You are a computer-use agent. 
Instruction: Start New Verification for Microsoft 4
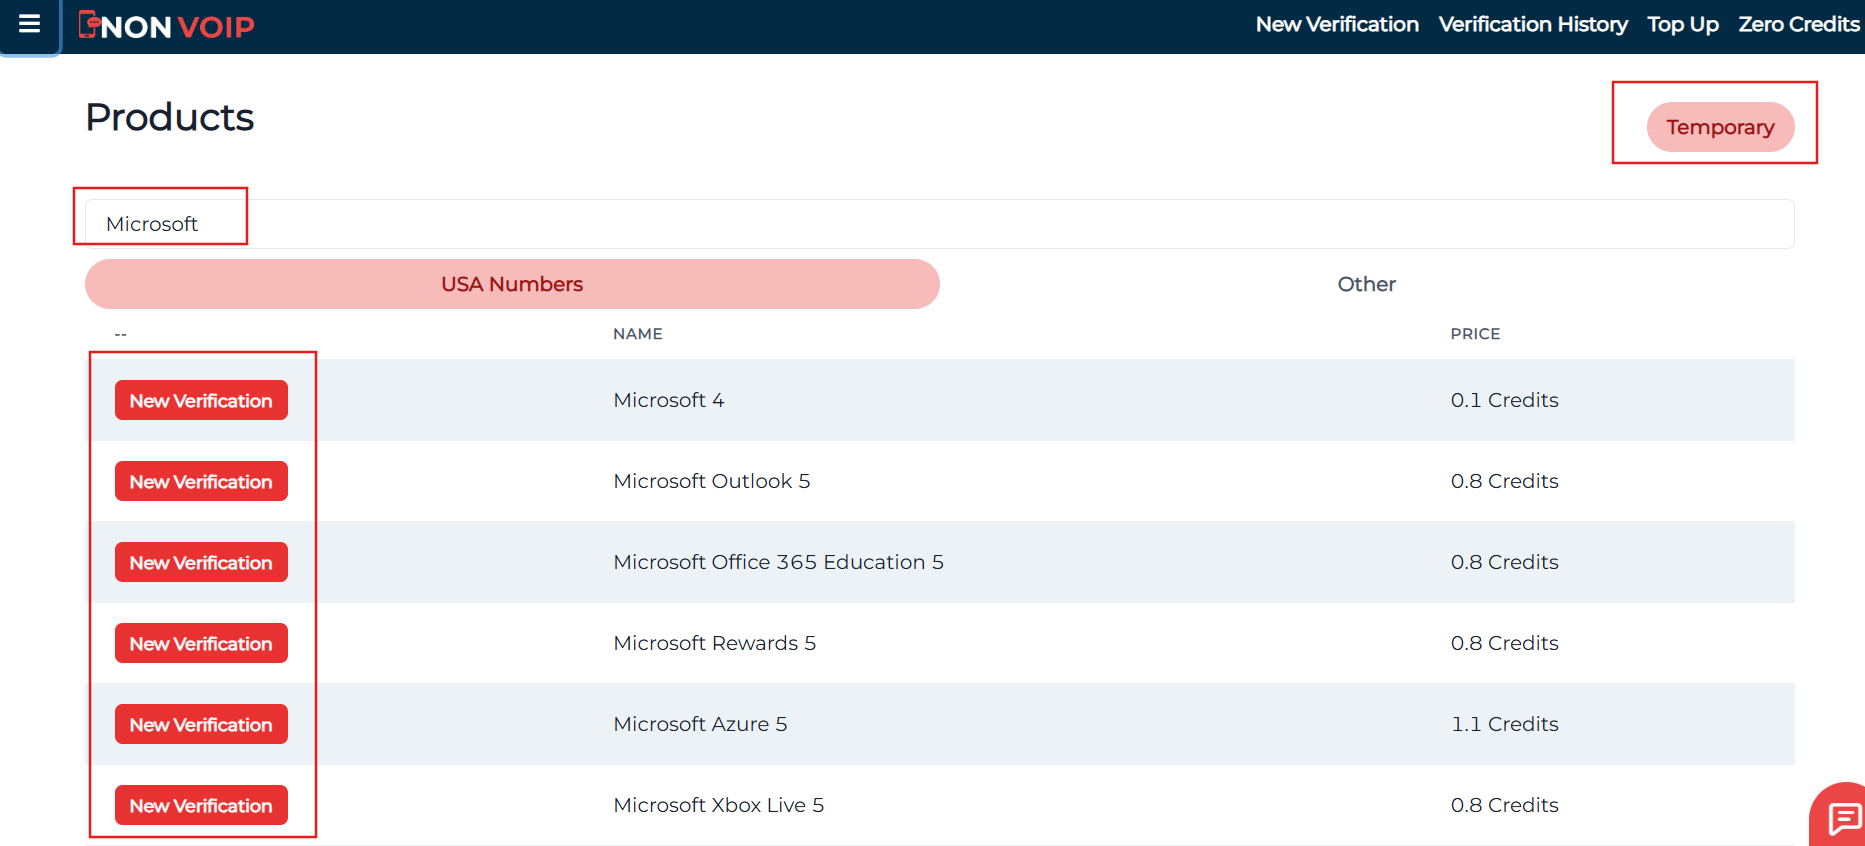201,400
